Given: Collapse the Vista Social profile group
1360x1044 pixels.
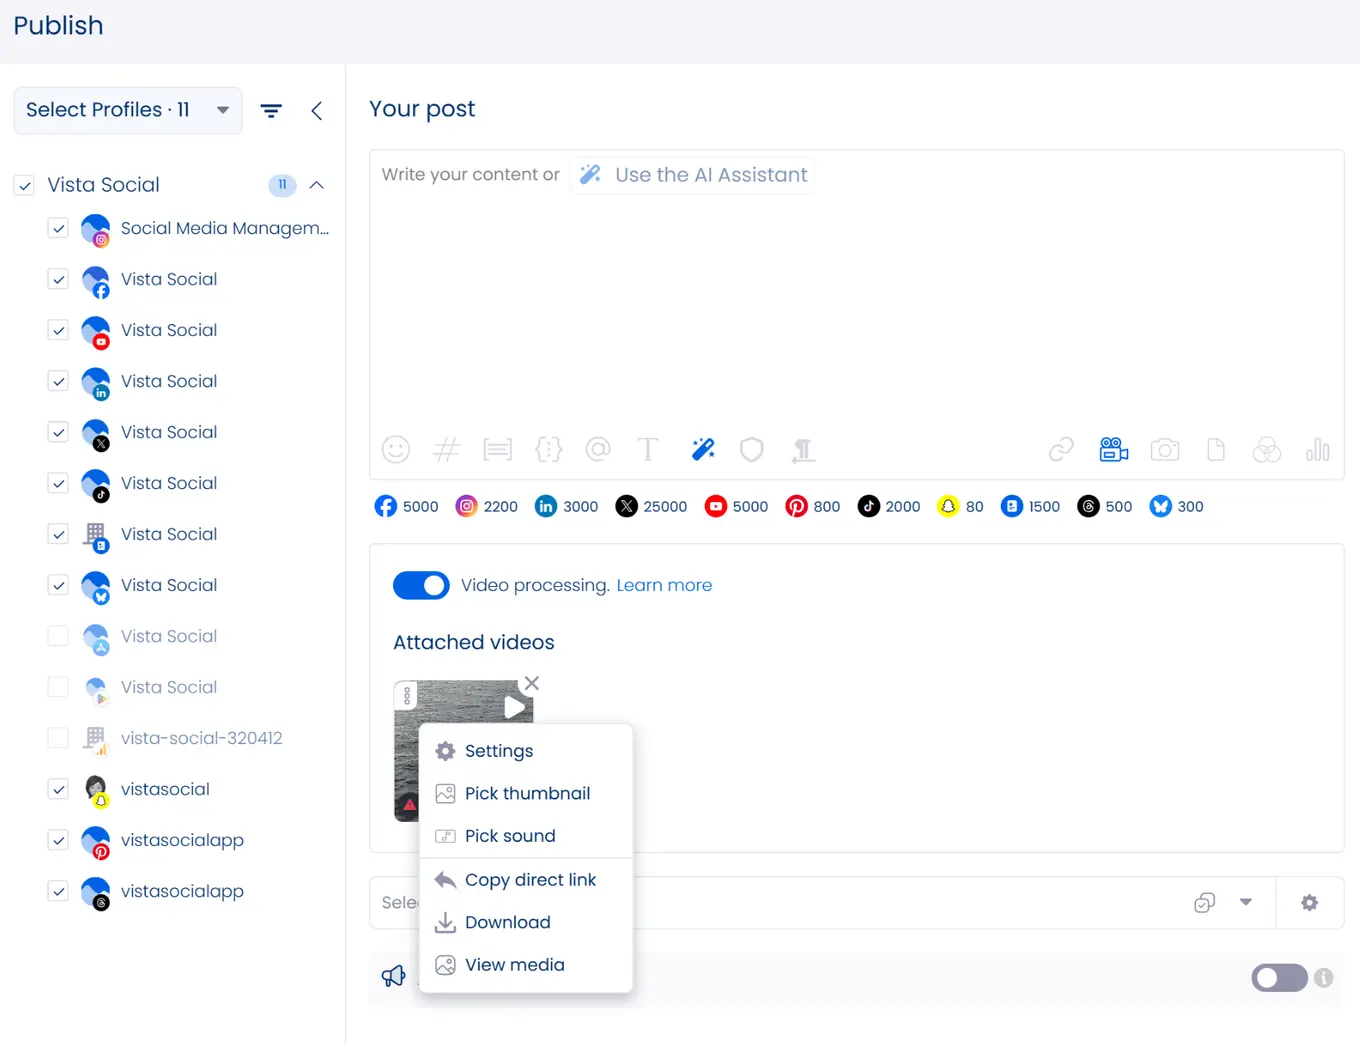Looking at the screenshot, I should (317, 185).
